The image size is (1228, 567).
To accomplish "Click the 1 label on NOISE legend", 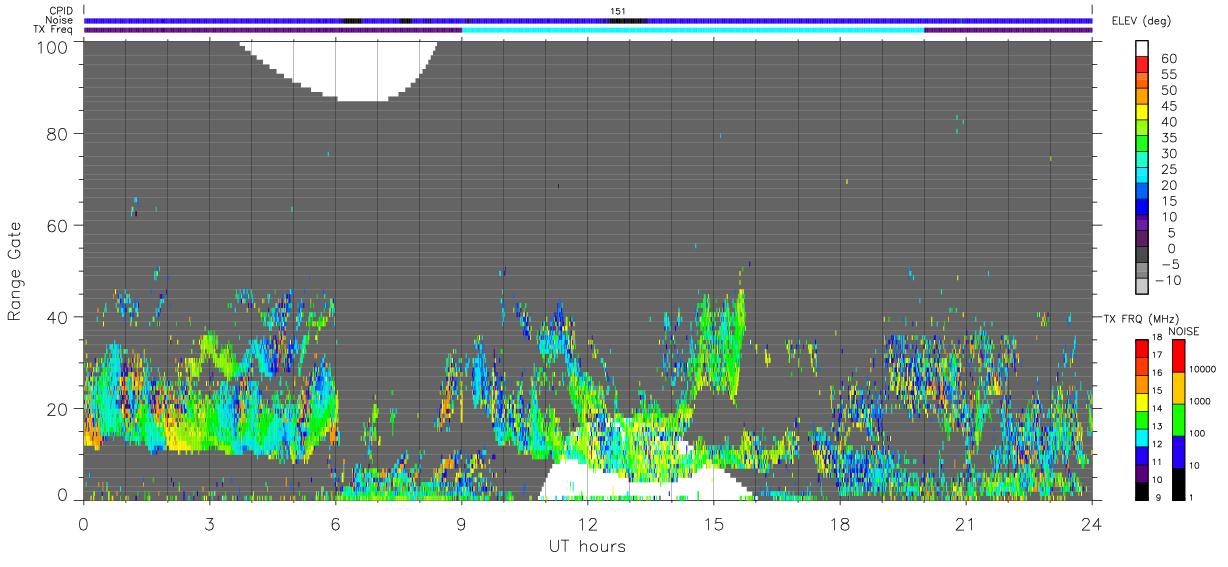I will [x=1191, y=498].
